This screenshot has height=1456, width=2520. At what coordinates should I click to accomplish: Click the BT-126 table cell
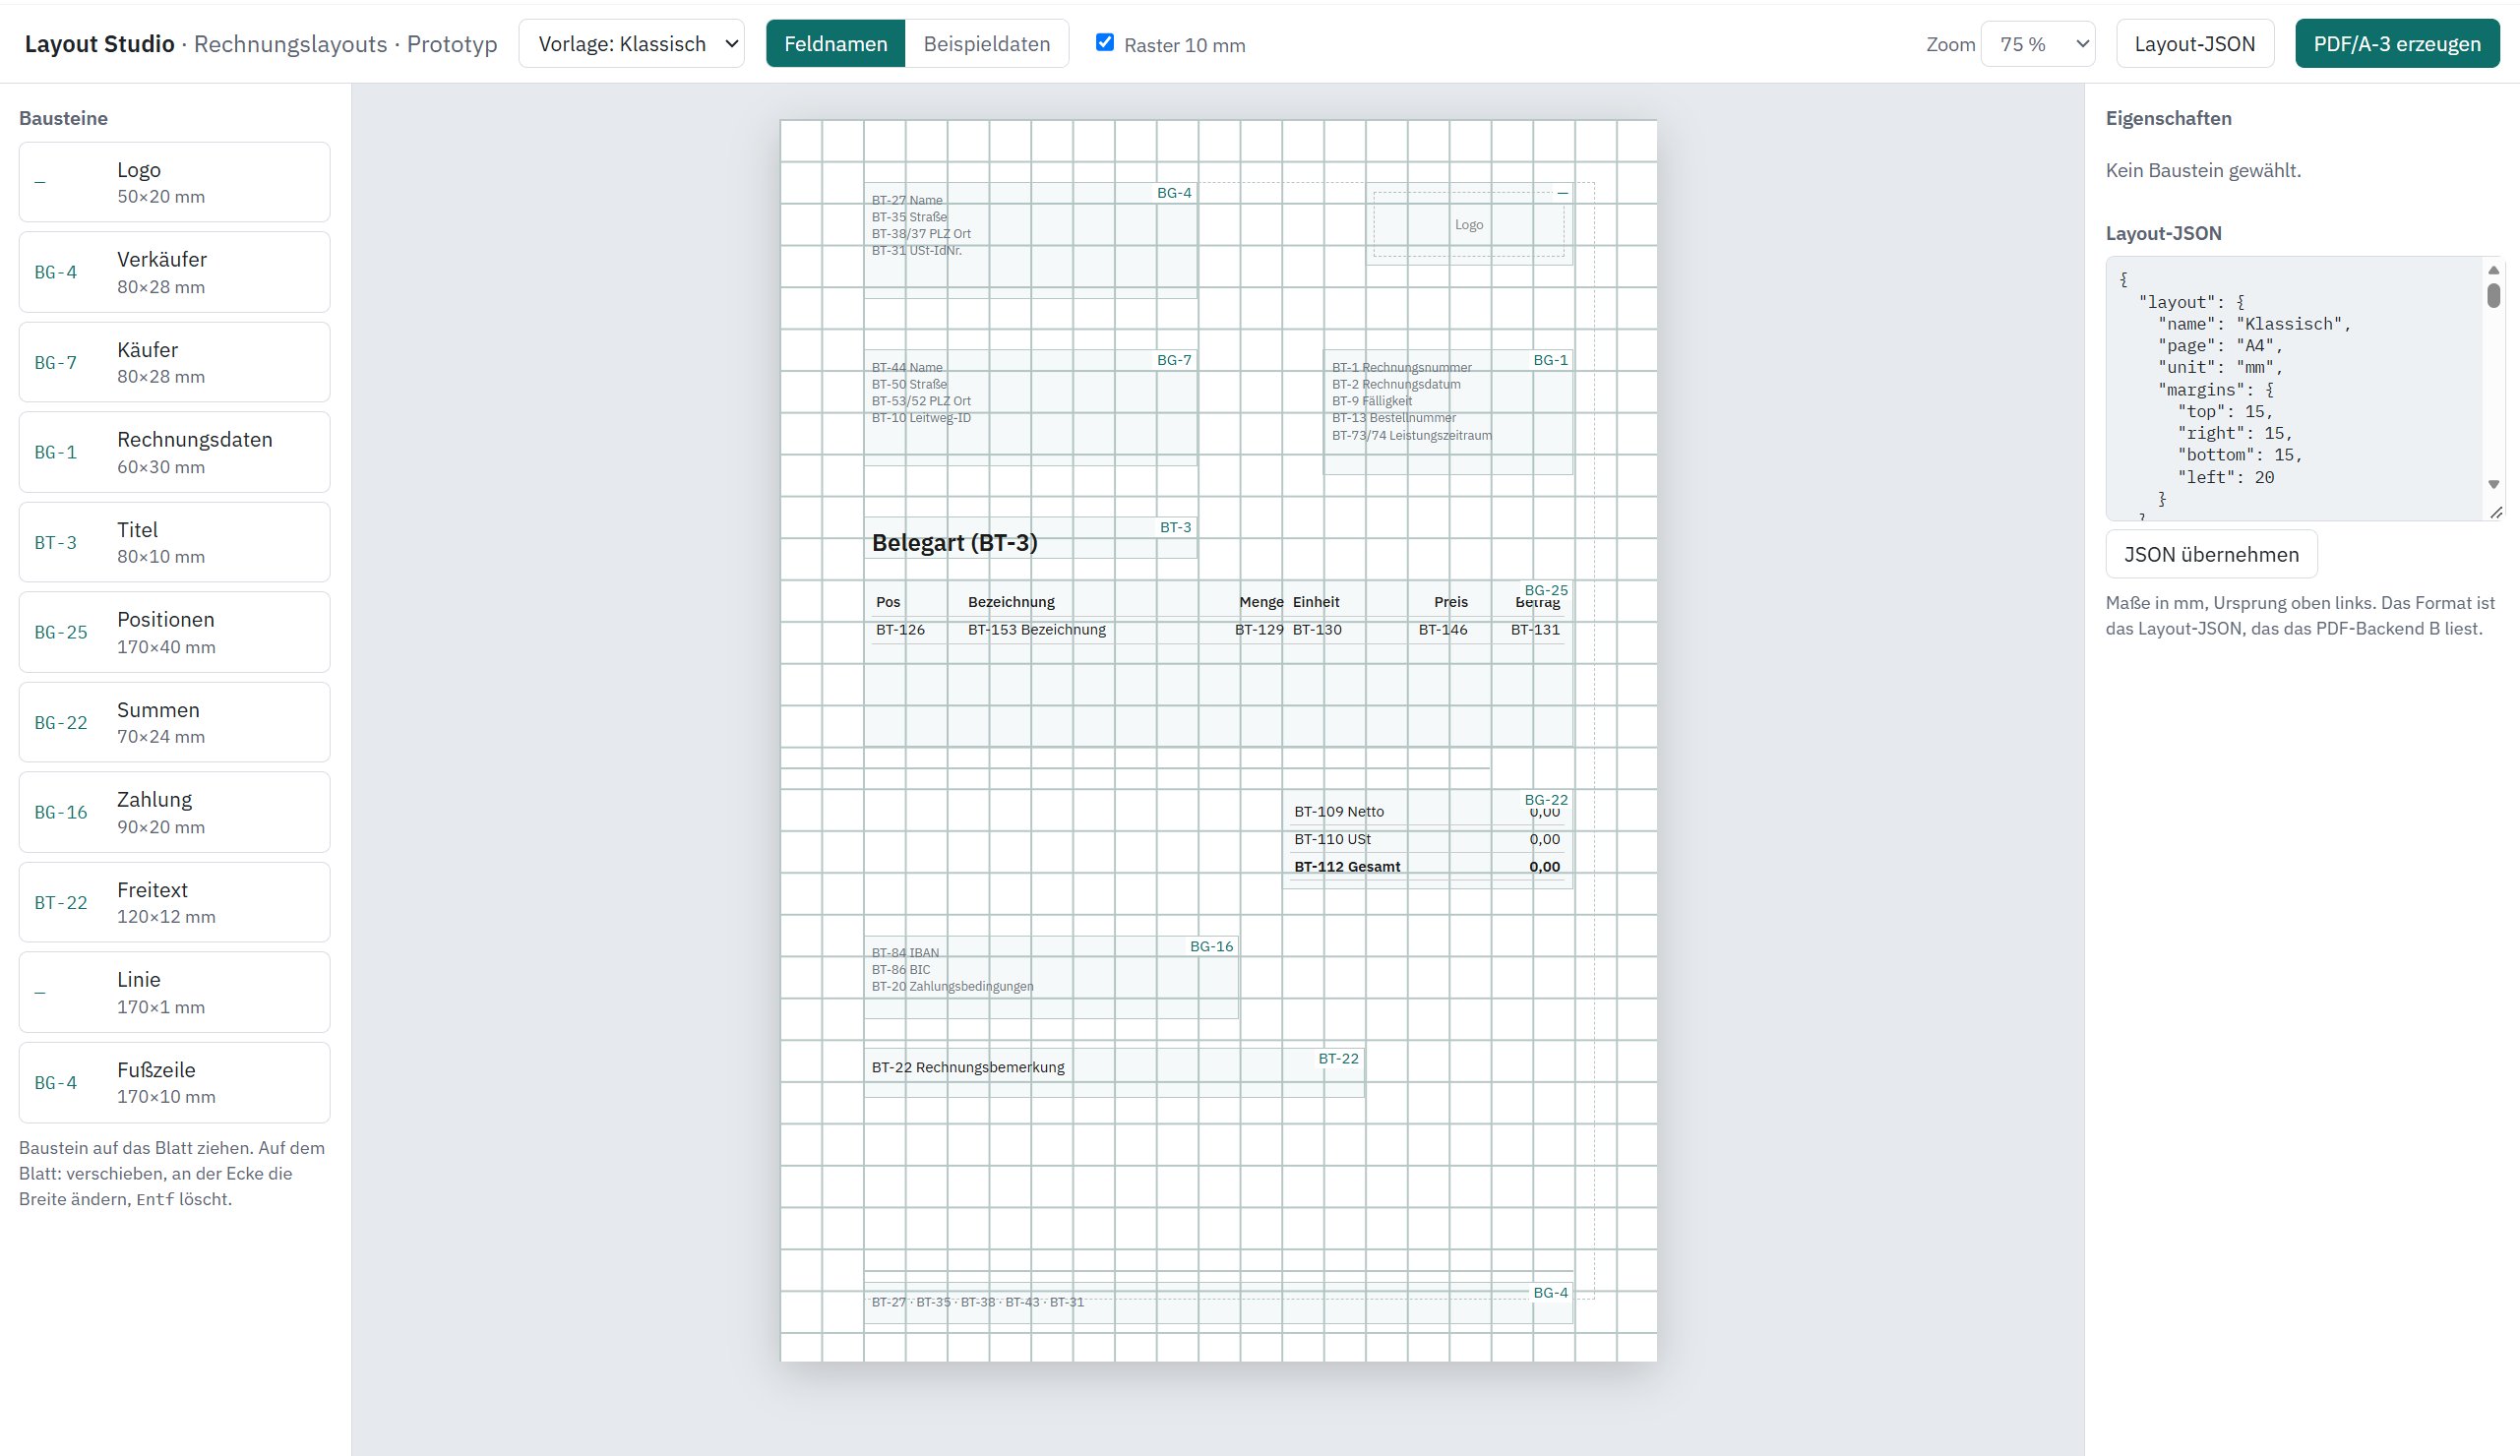[x=900, y=630]
